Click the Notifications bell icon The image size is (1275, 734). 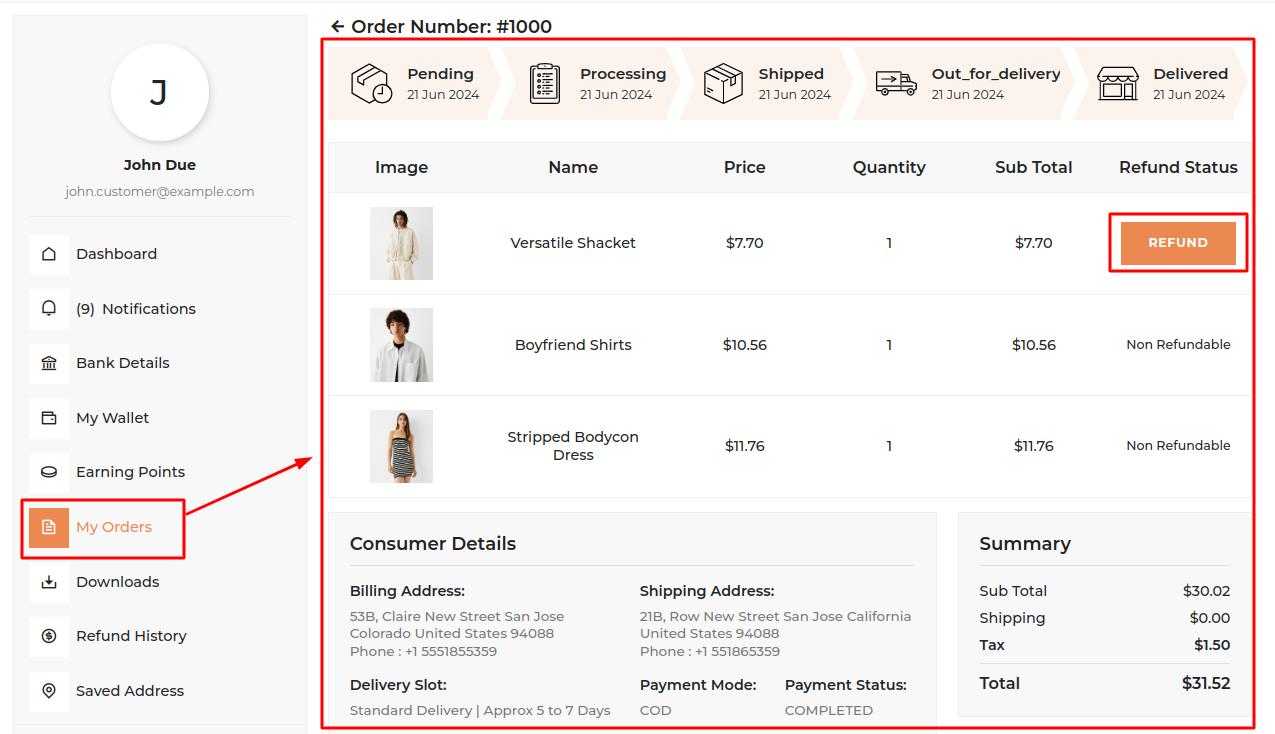pyautogui.click(x=49, y=309)
